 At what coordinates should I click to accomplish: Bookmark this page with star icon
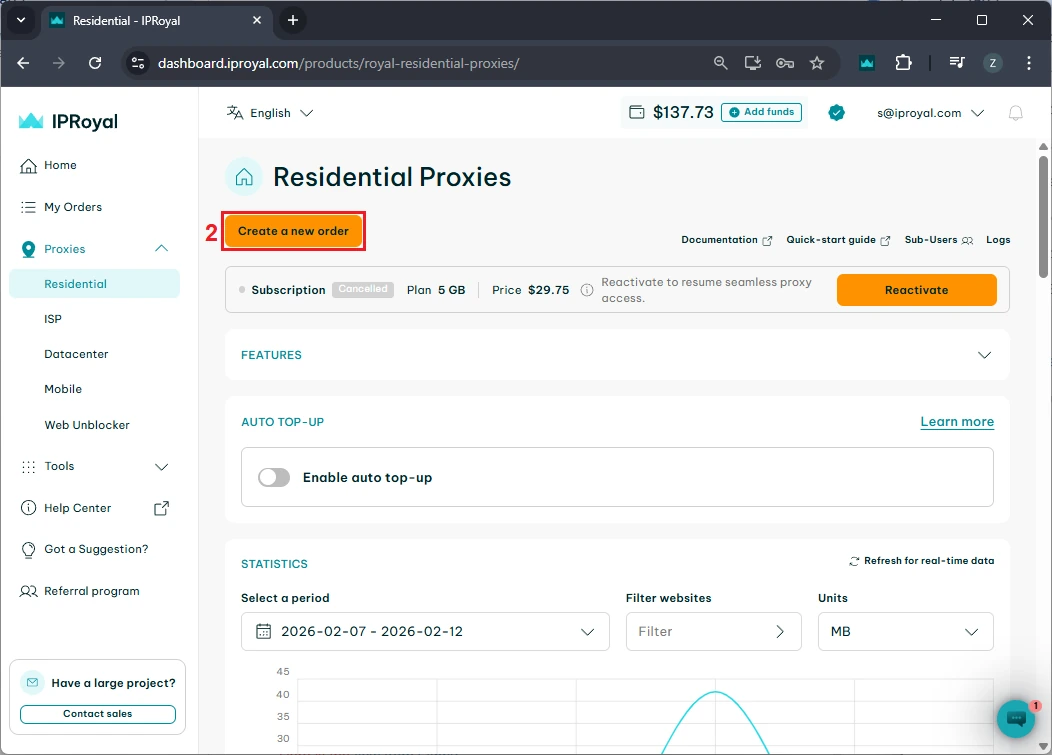click(x=817, y=63)
